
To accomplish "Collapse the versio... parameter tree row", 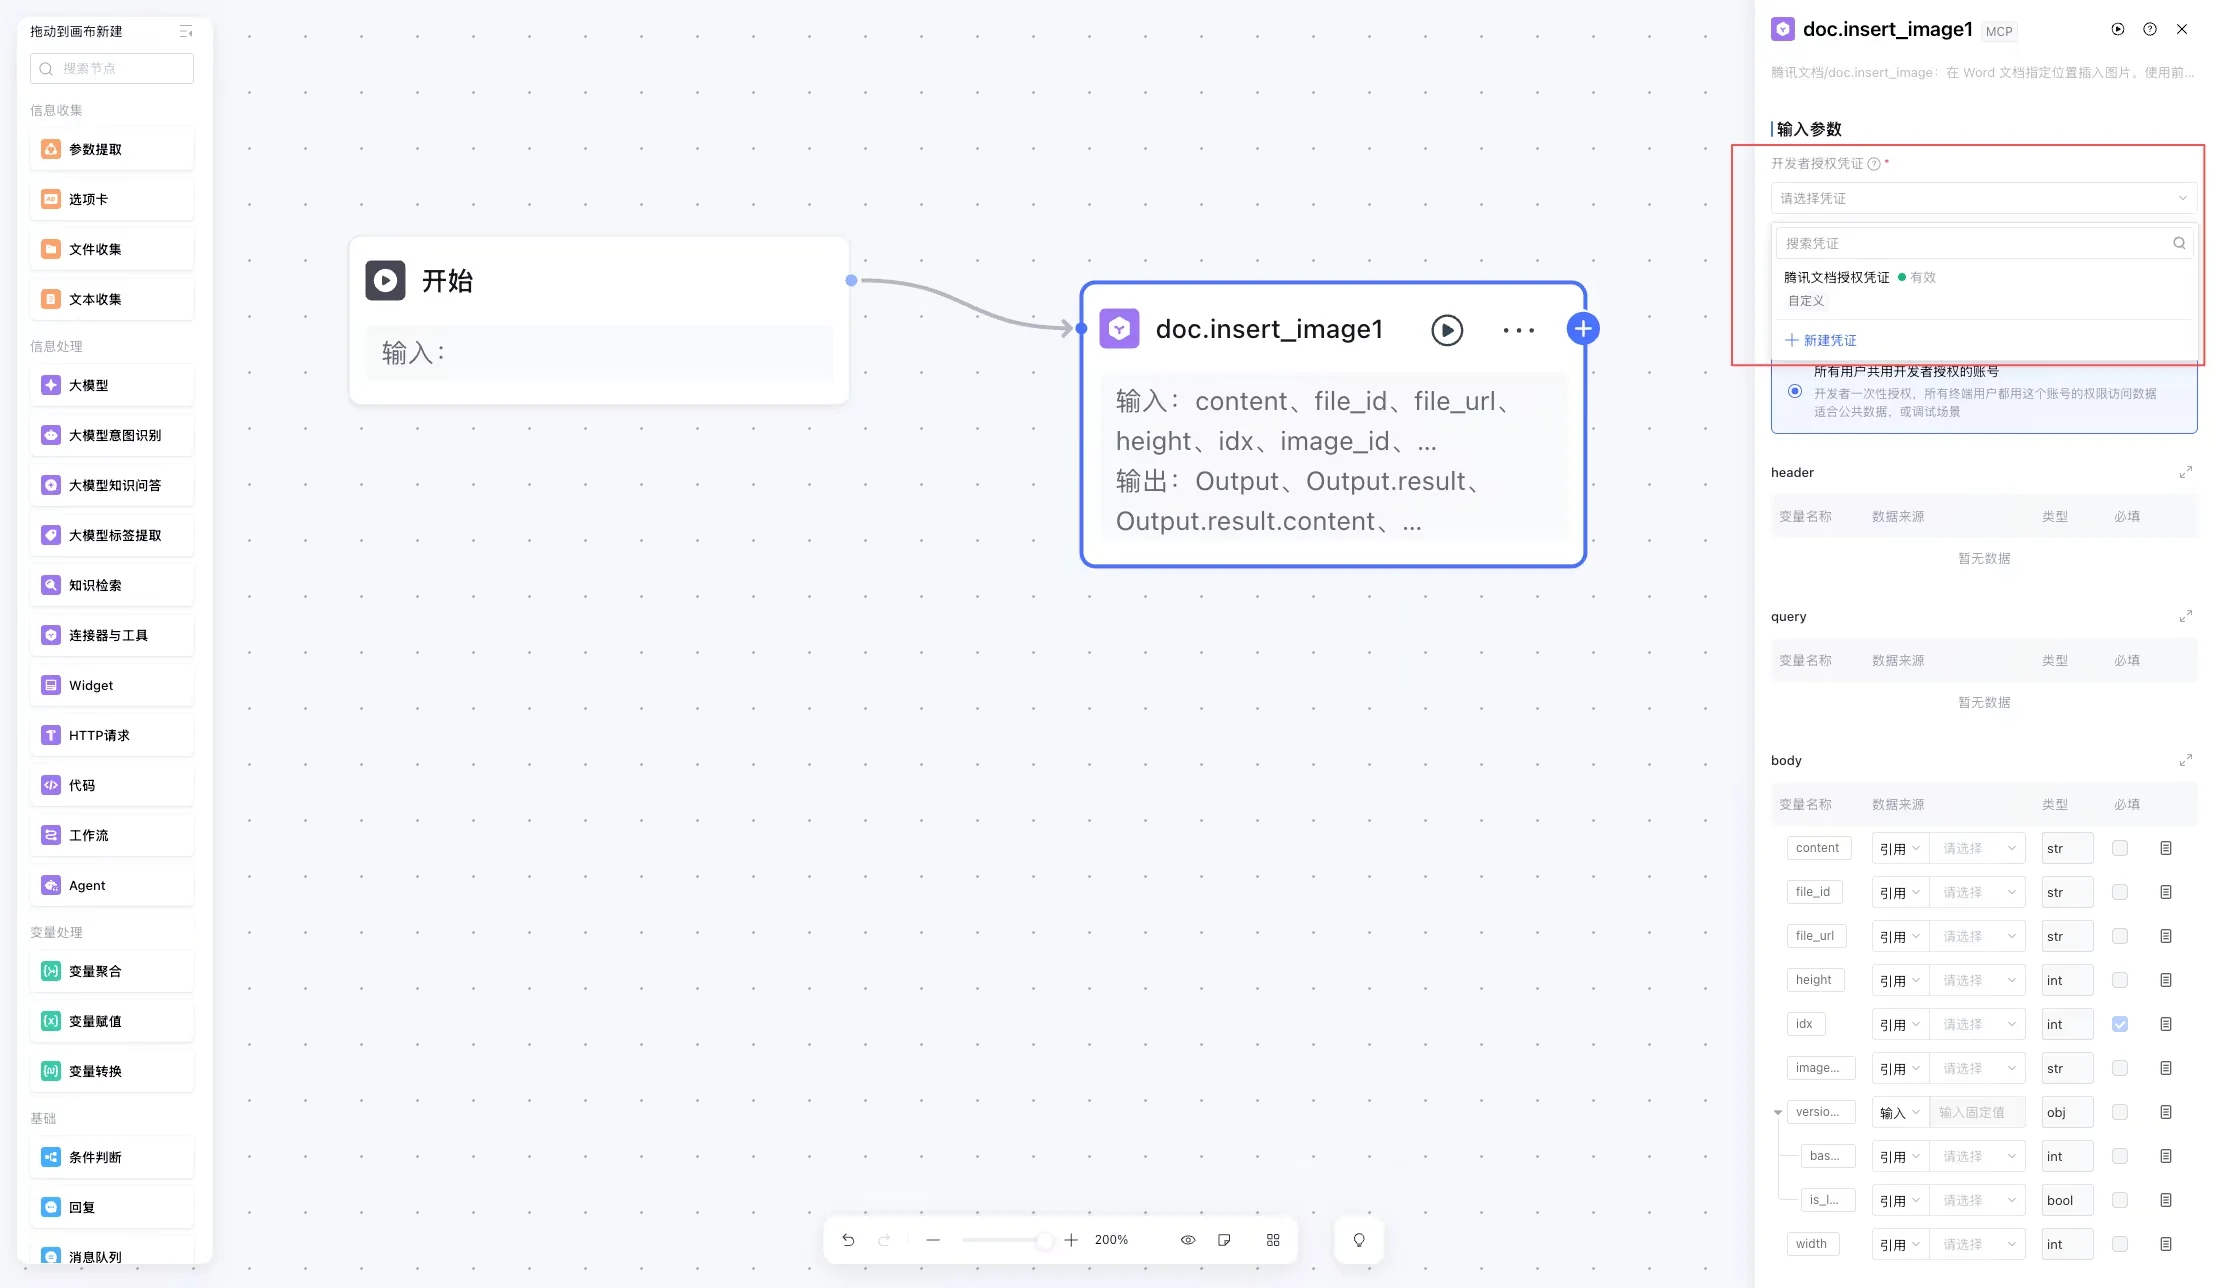I will [x=1778, y=1112].
